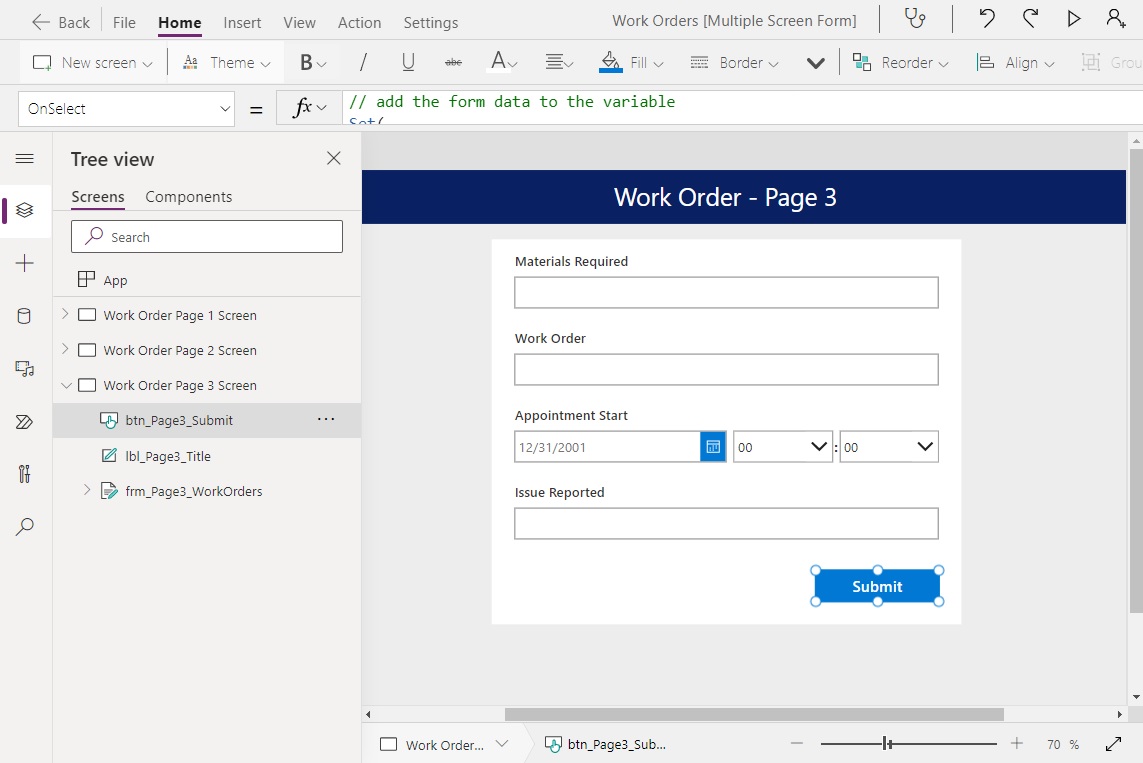Preview the app with the play button
Viewport: 1143px width, 763px height.
pyautogui.click(x=1072, y=19)
